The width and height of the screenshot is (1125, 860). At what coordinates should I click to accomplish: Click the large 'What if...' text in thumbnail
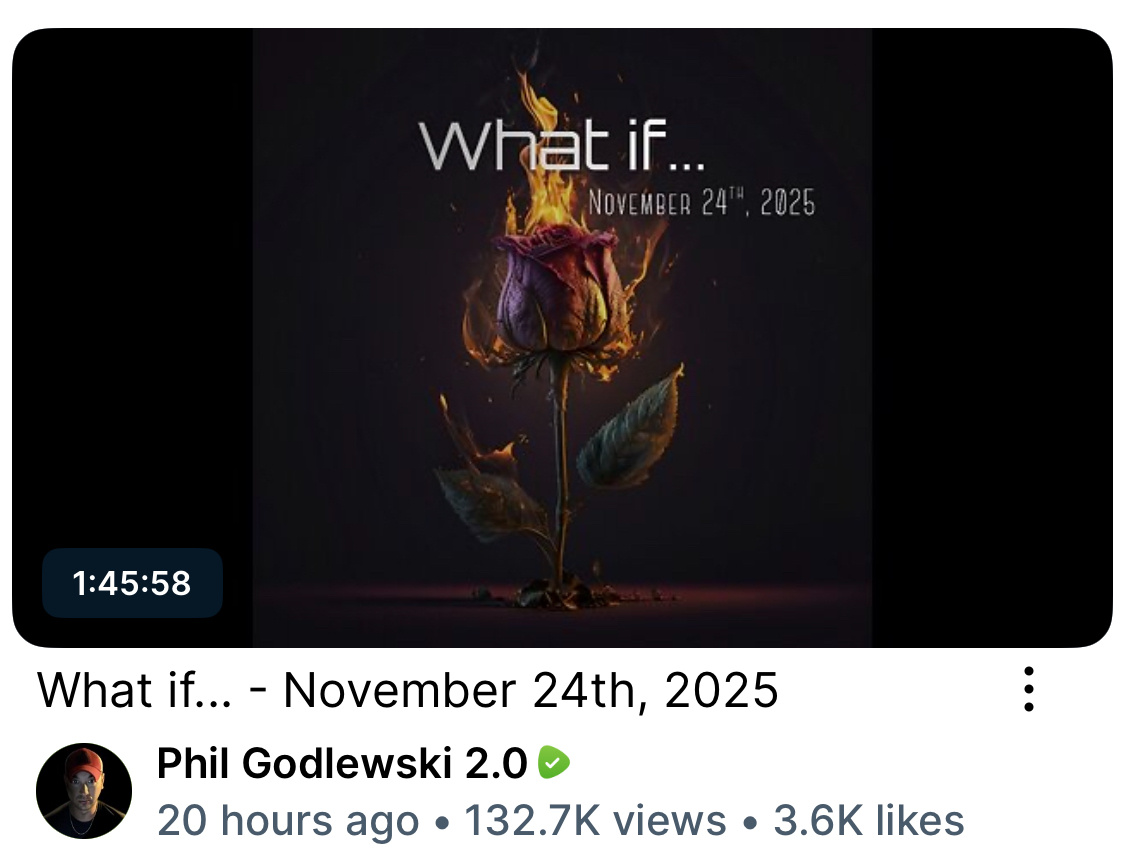562,146
